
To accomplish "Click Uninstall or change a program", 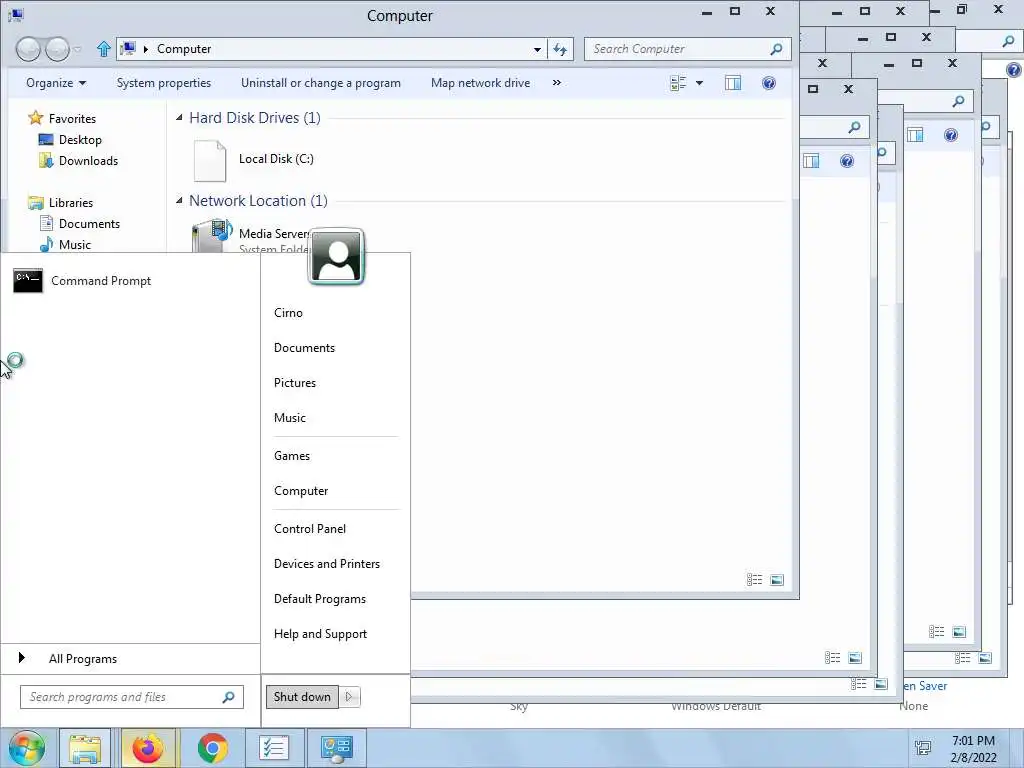I will point(321,83).
